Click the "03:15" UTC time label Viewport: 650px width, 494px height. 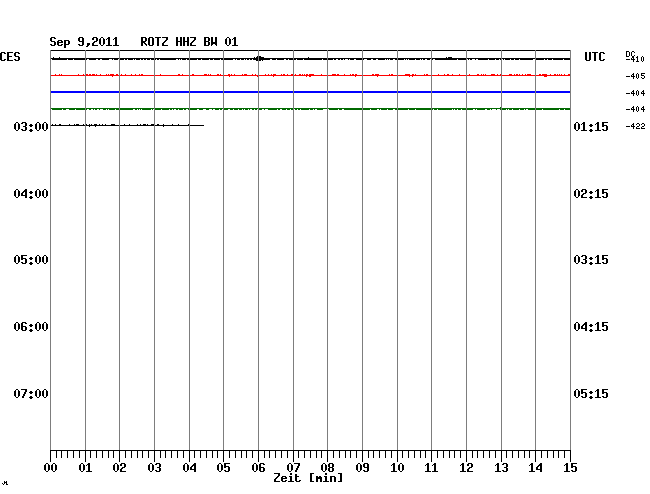click(591, 260)
